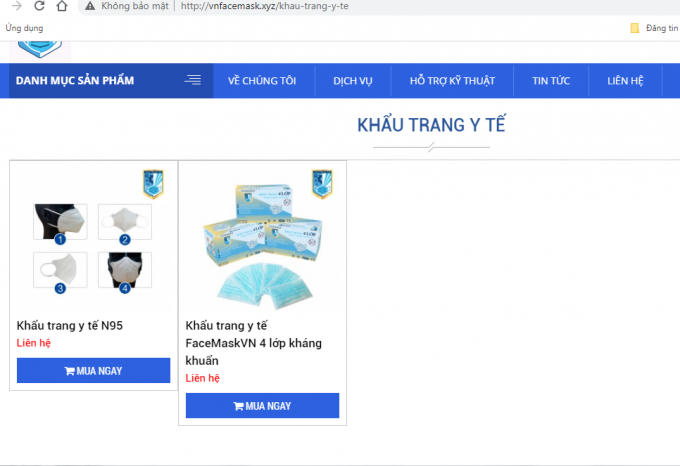Image resolution: width=680 pixels, height=466 pixels.
Task: Go to the browser home page icon
Action: (61, 6)
